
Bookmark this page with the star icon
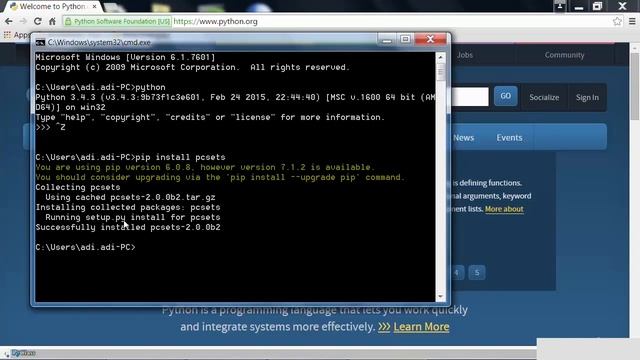[617, 21]
